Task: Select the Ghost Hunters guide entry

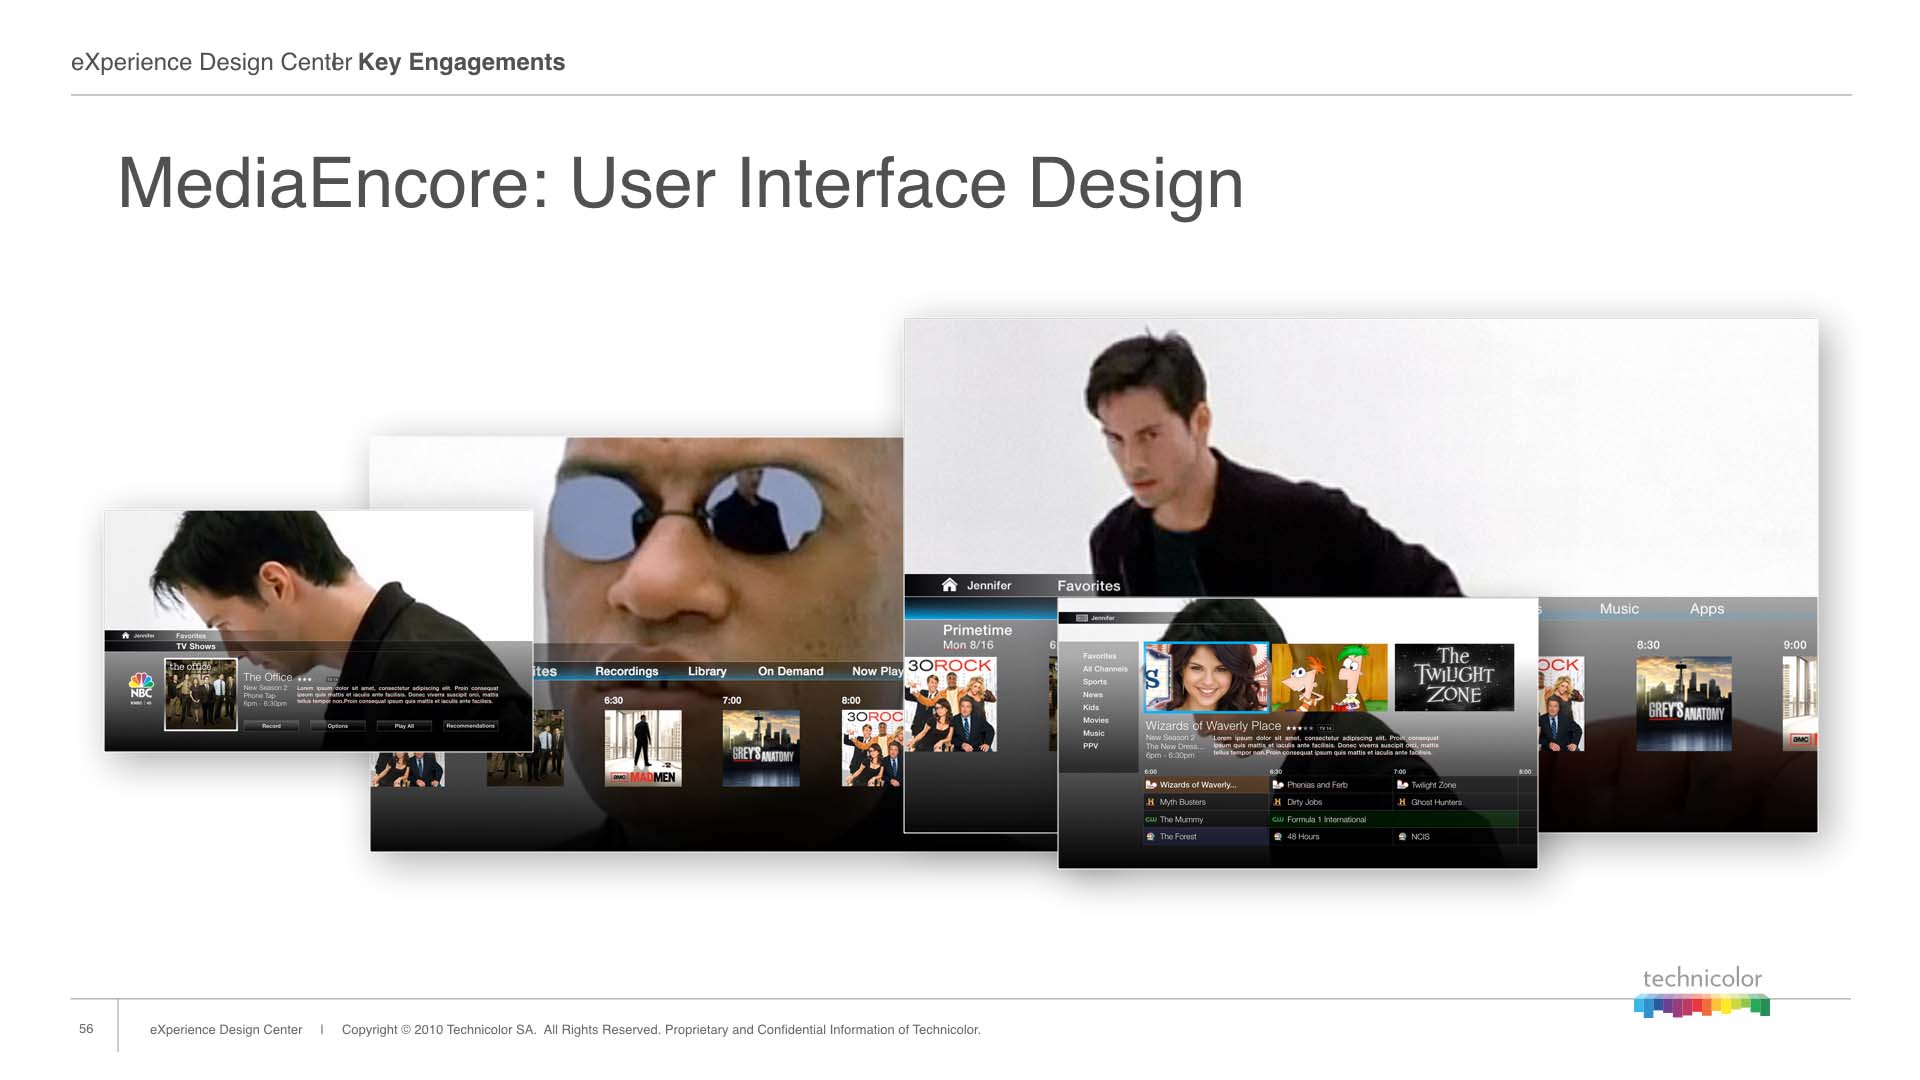Action: tap(1456, 802)
